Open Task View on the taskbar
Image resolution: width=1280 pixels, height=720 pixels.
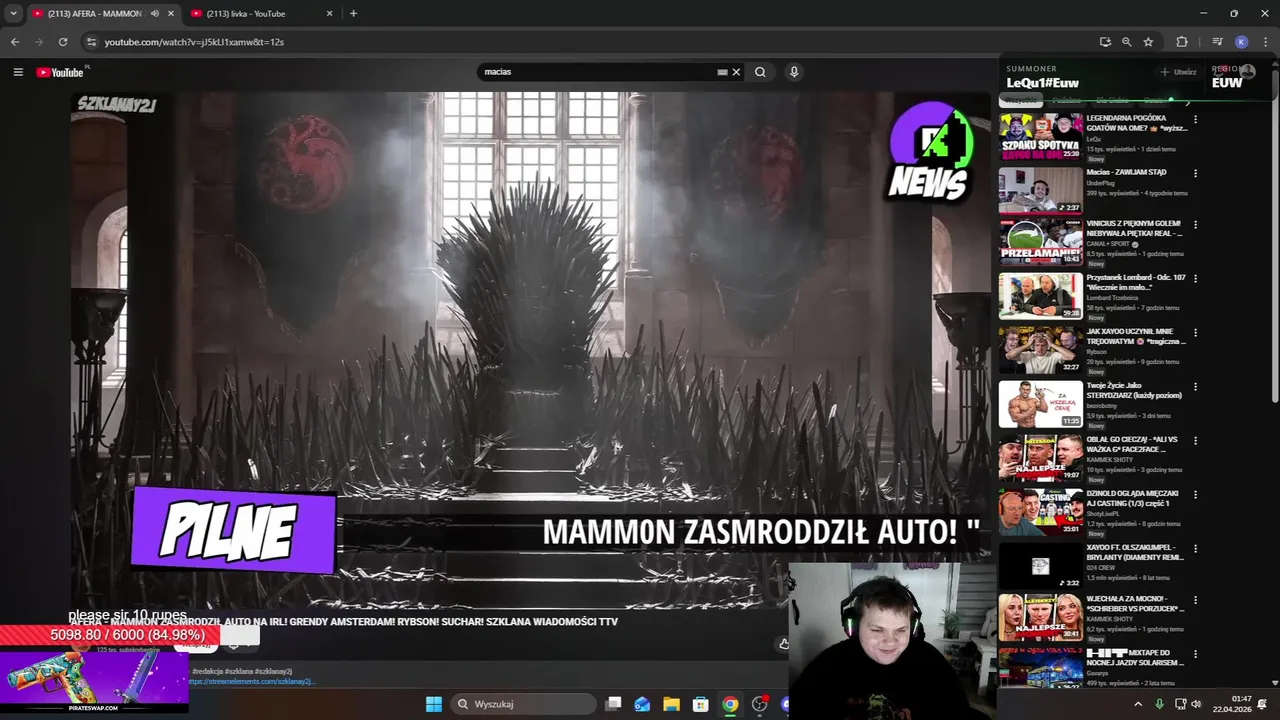[614, 704]
